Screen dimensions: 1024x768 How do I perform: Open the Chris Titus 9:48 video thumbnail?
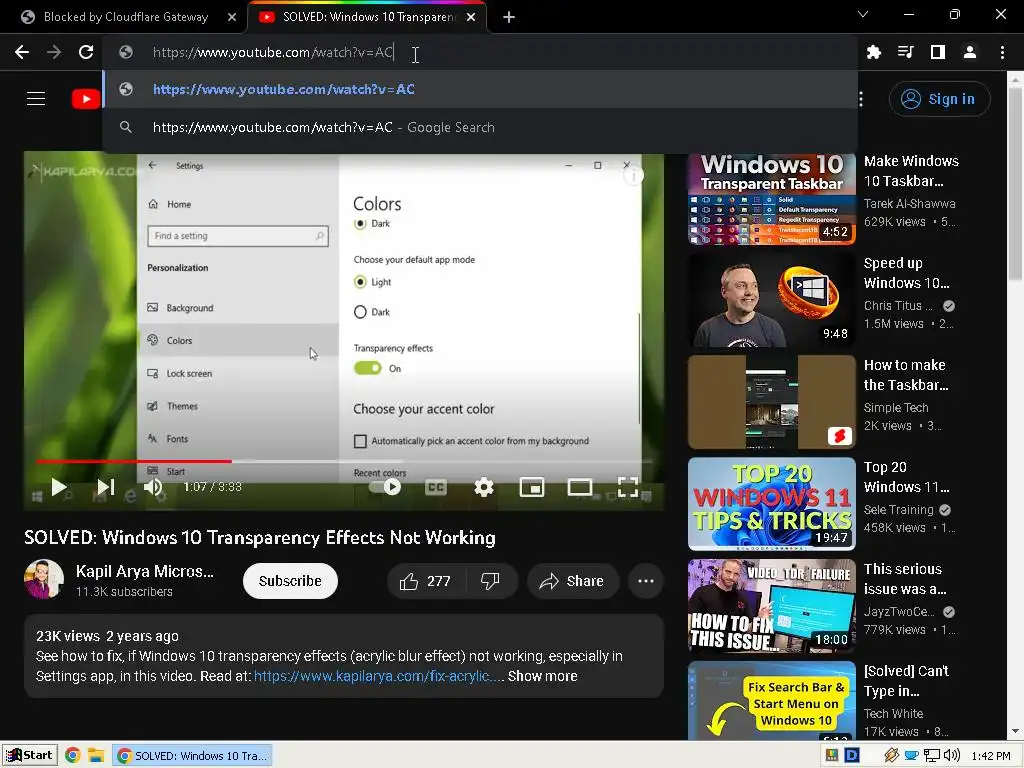click(x=771, y=300)
